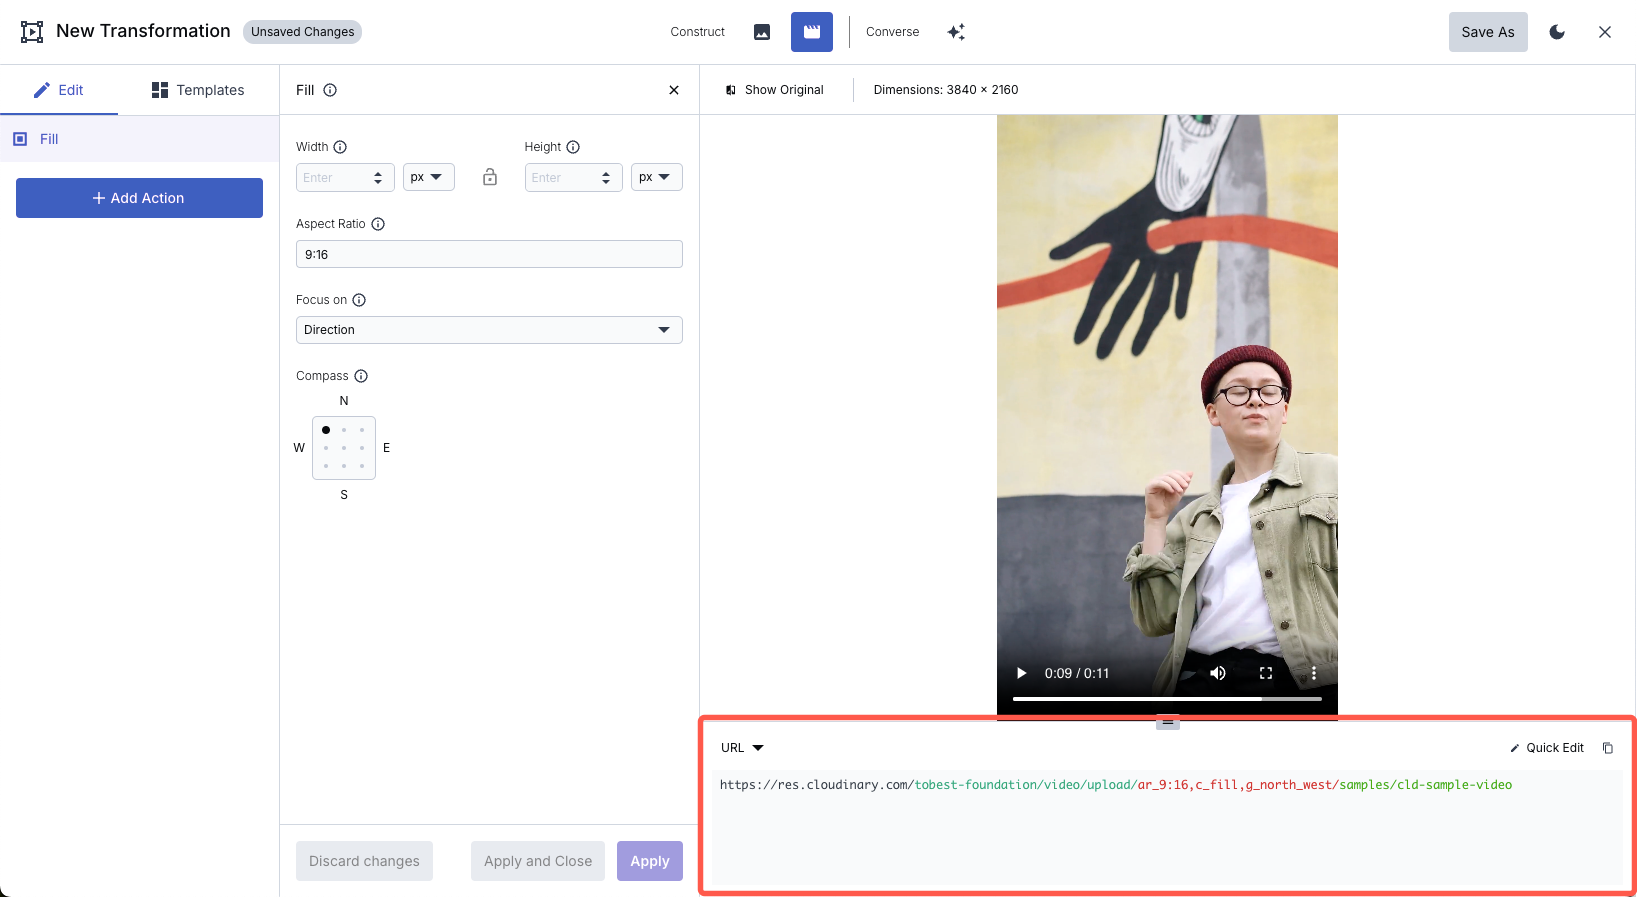This screenshot has width=1637, height=897.
Task: Toggle the aspect ratio lock icon
Action: 490,177
